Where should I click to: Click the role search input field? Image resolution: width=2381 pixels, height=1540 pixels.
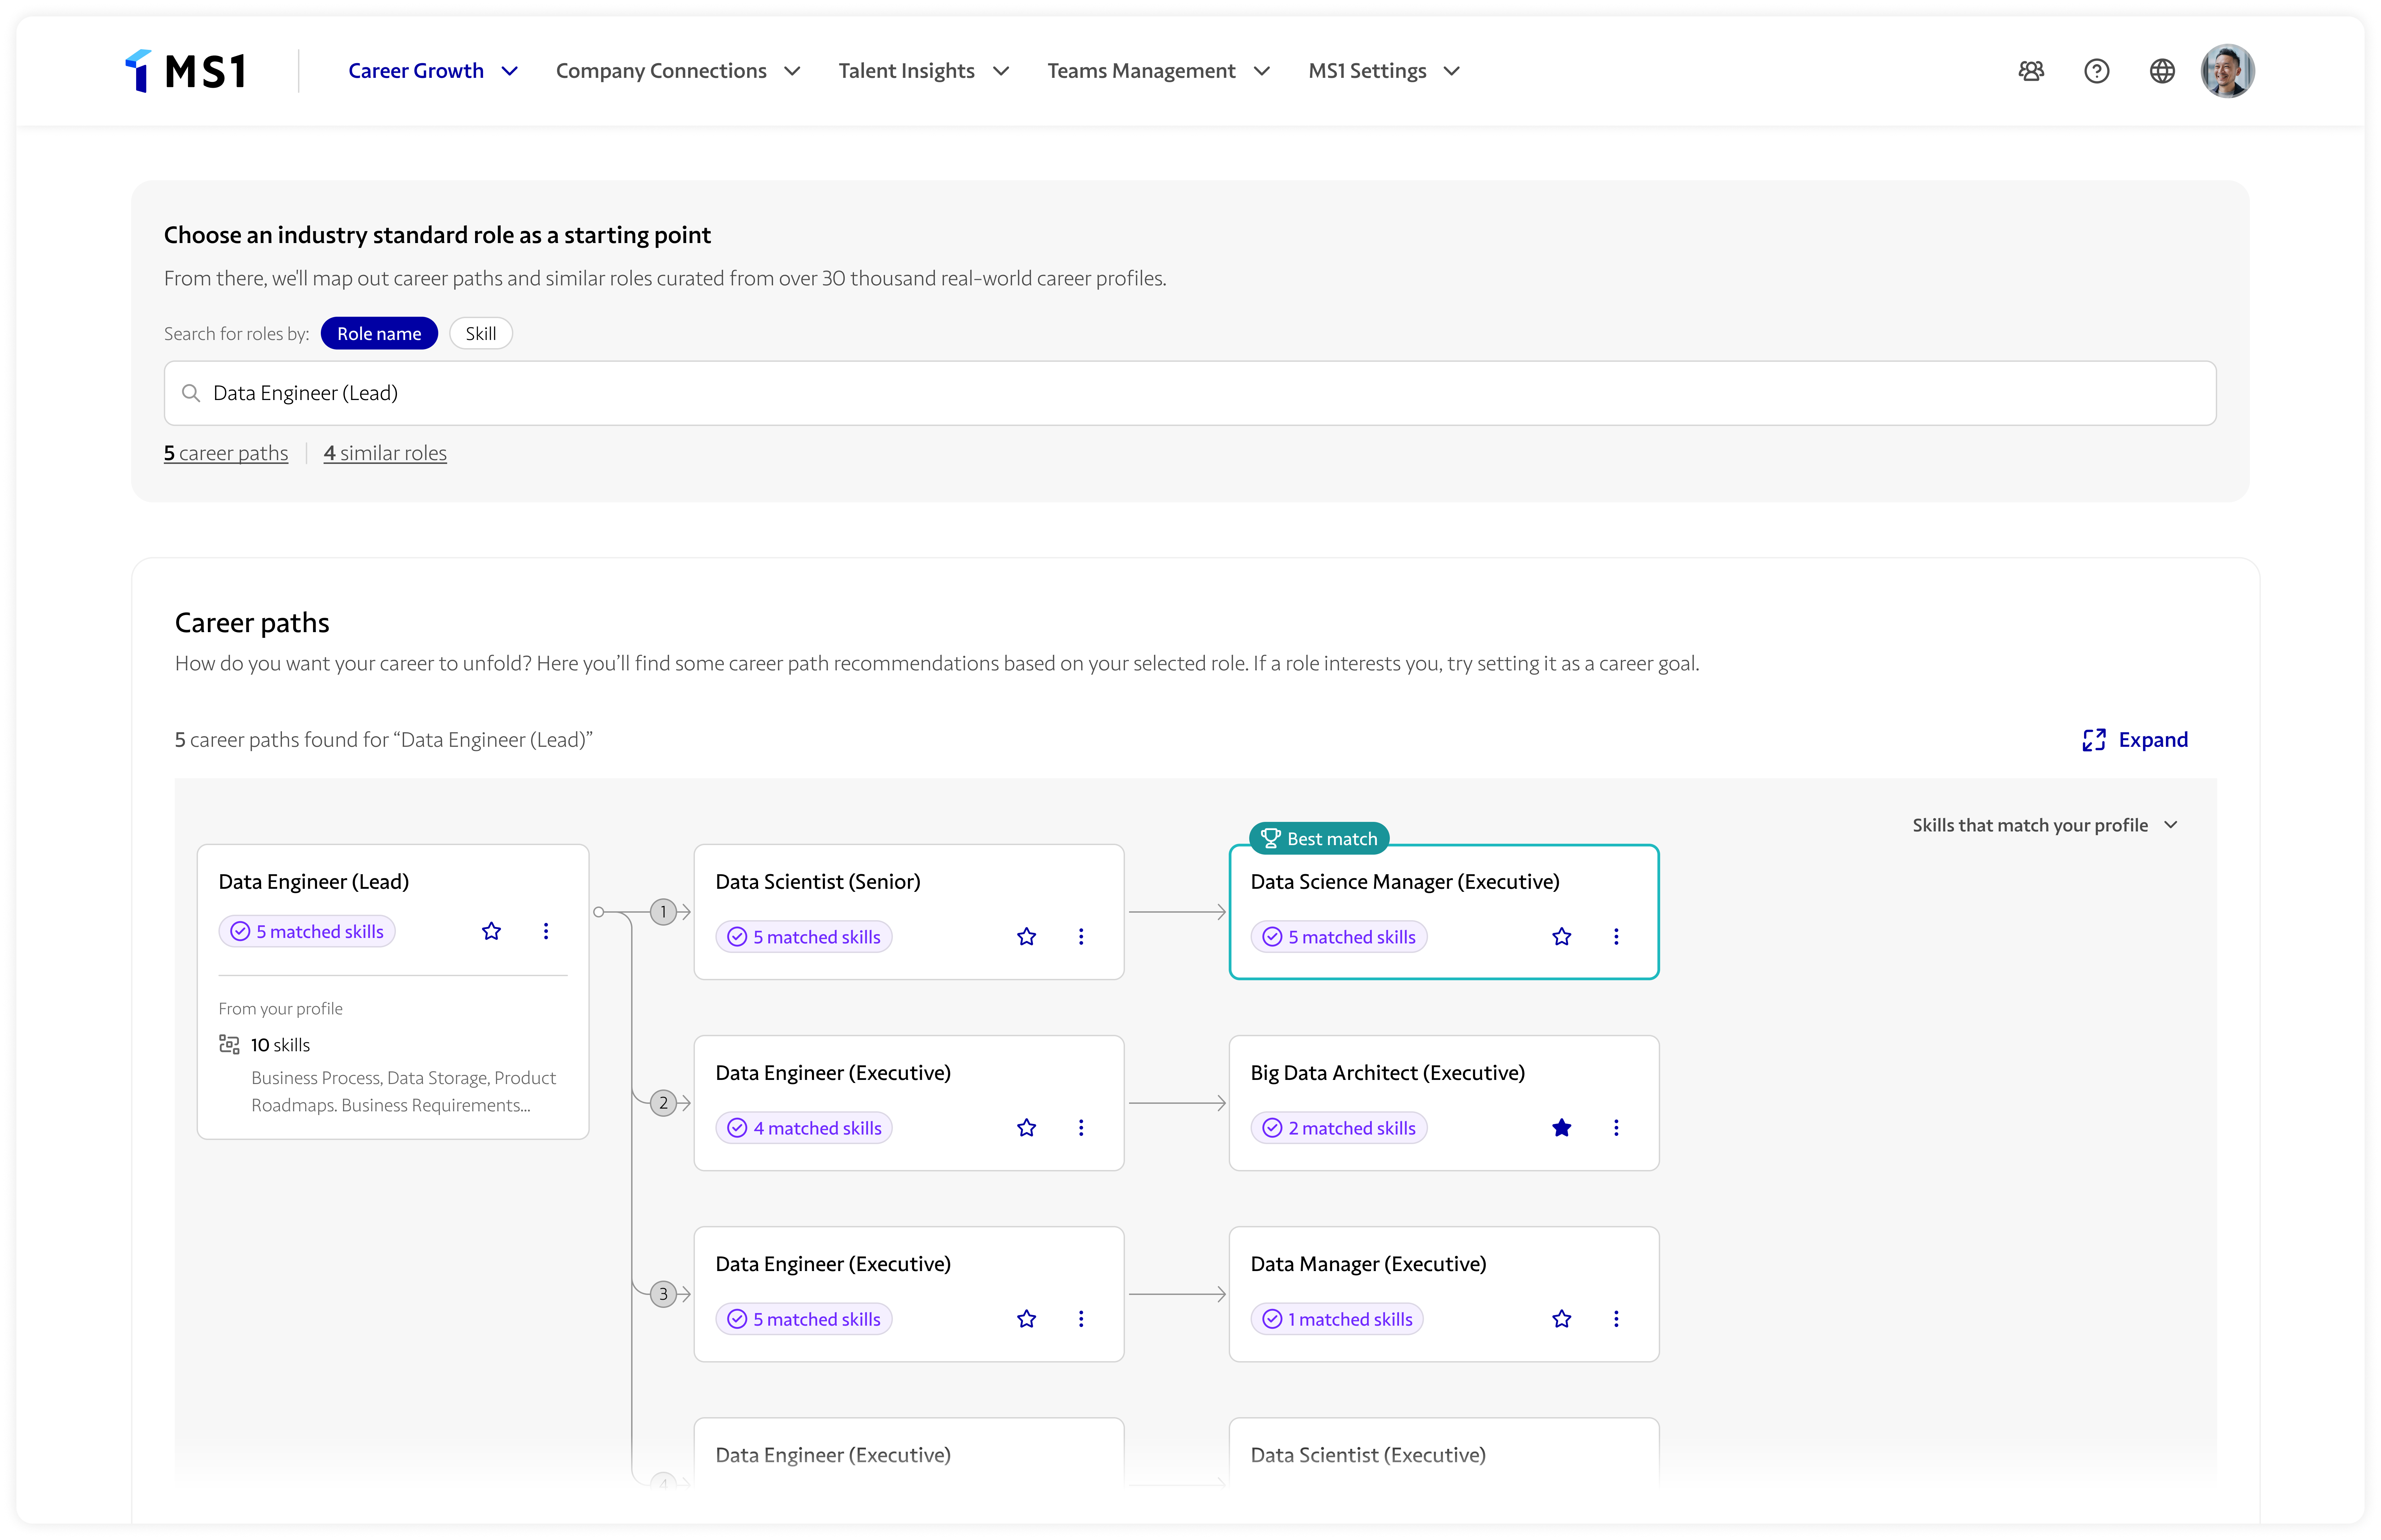point(1190,393)
